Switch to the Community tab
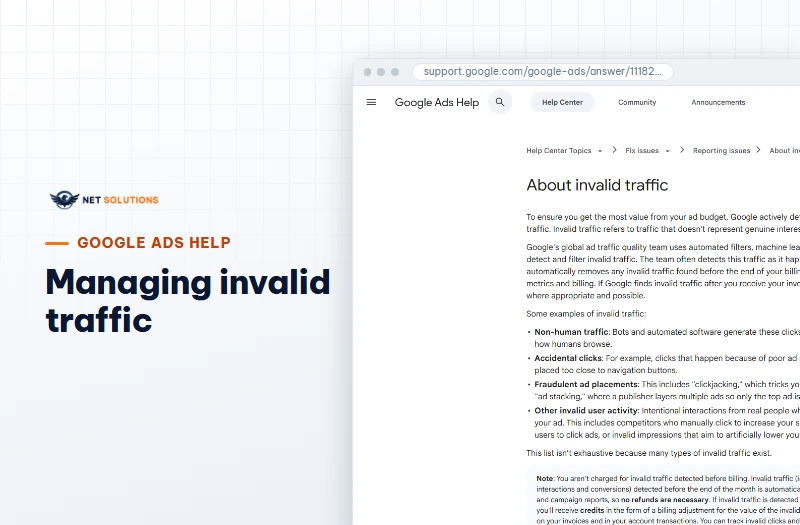The image size is (800, 525). (637, 102)
